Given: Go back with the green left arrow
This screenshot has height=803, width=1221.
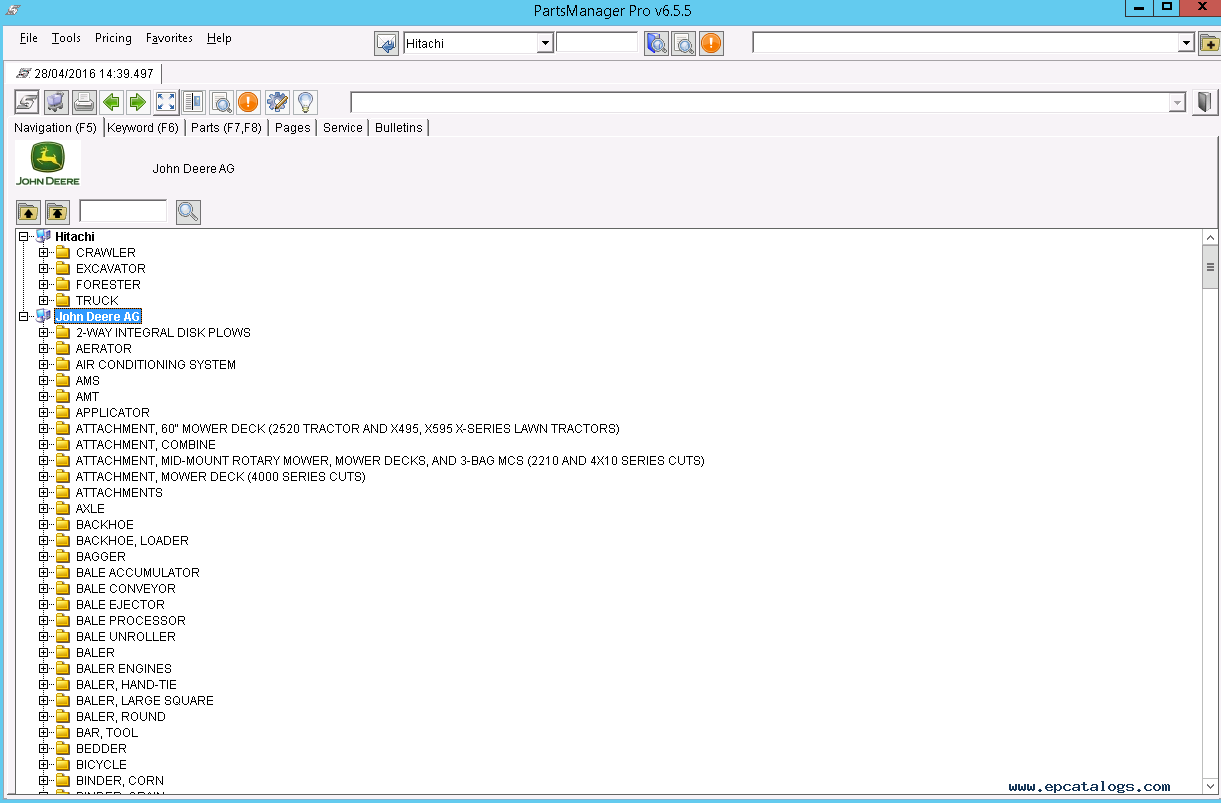Looking at the screenshot, I should click(112, 102).
